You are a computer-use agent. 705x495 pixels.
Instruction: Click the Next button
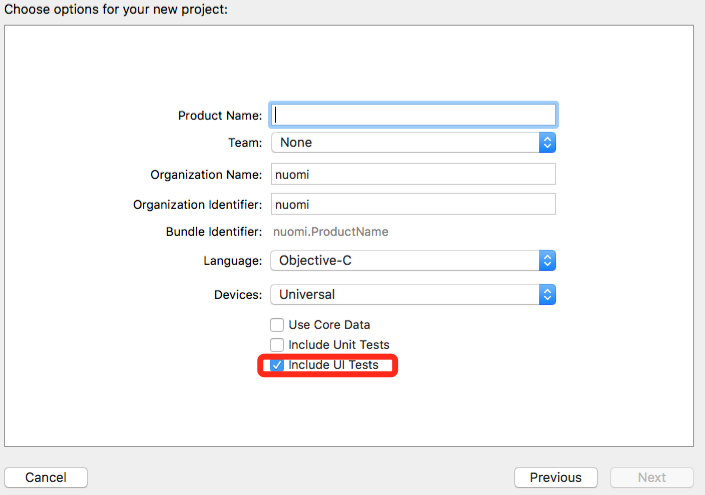click(652, 478)
